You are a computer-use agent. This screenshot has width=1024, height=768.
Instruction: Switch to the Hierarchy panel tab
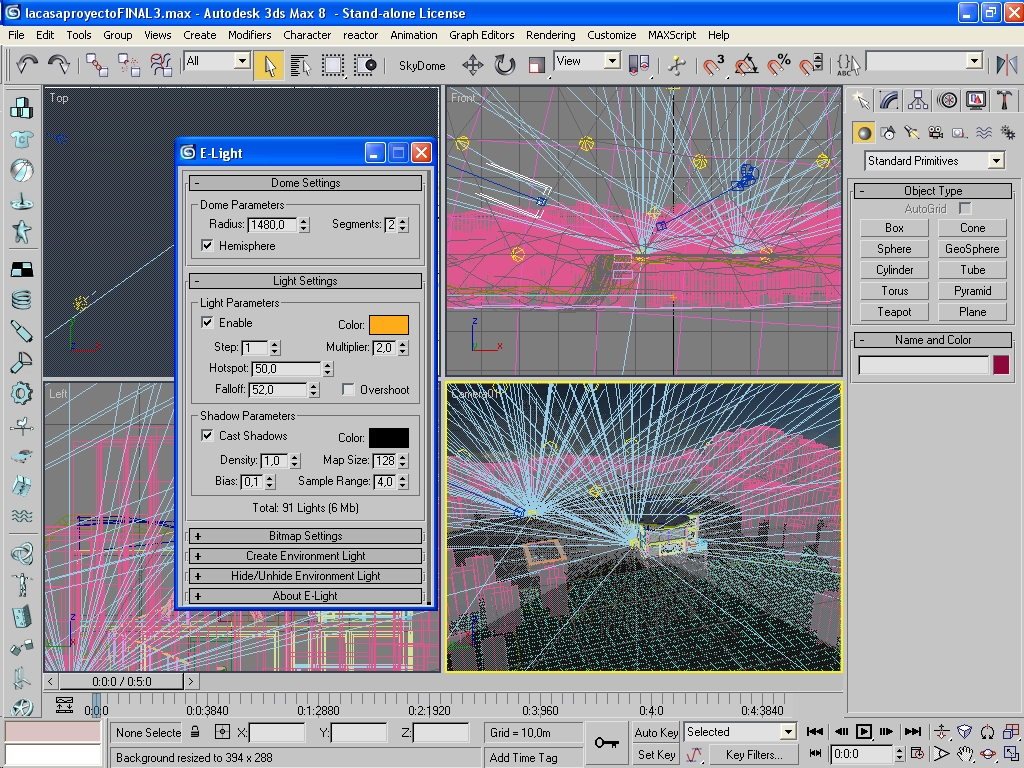tap(918, 100)
